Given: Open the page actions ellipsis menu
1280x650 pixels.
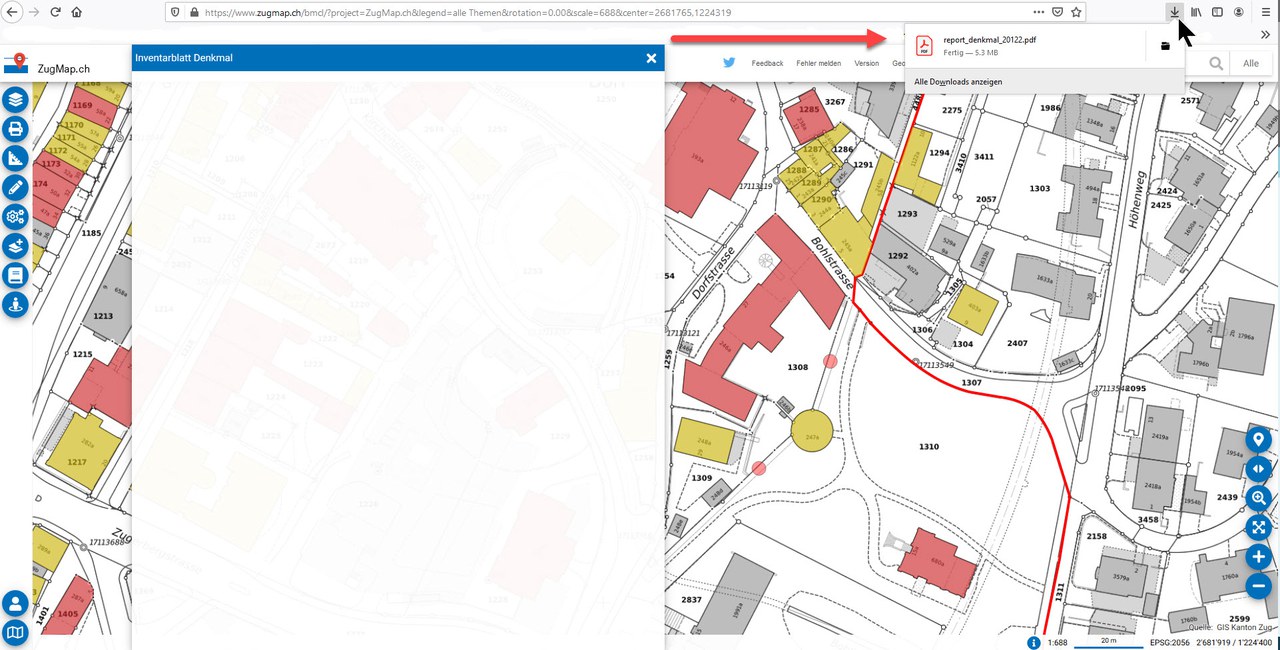Looking at the screenshot, I should pyautogui.click(x=1038, y=12).
